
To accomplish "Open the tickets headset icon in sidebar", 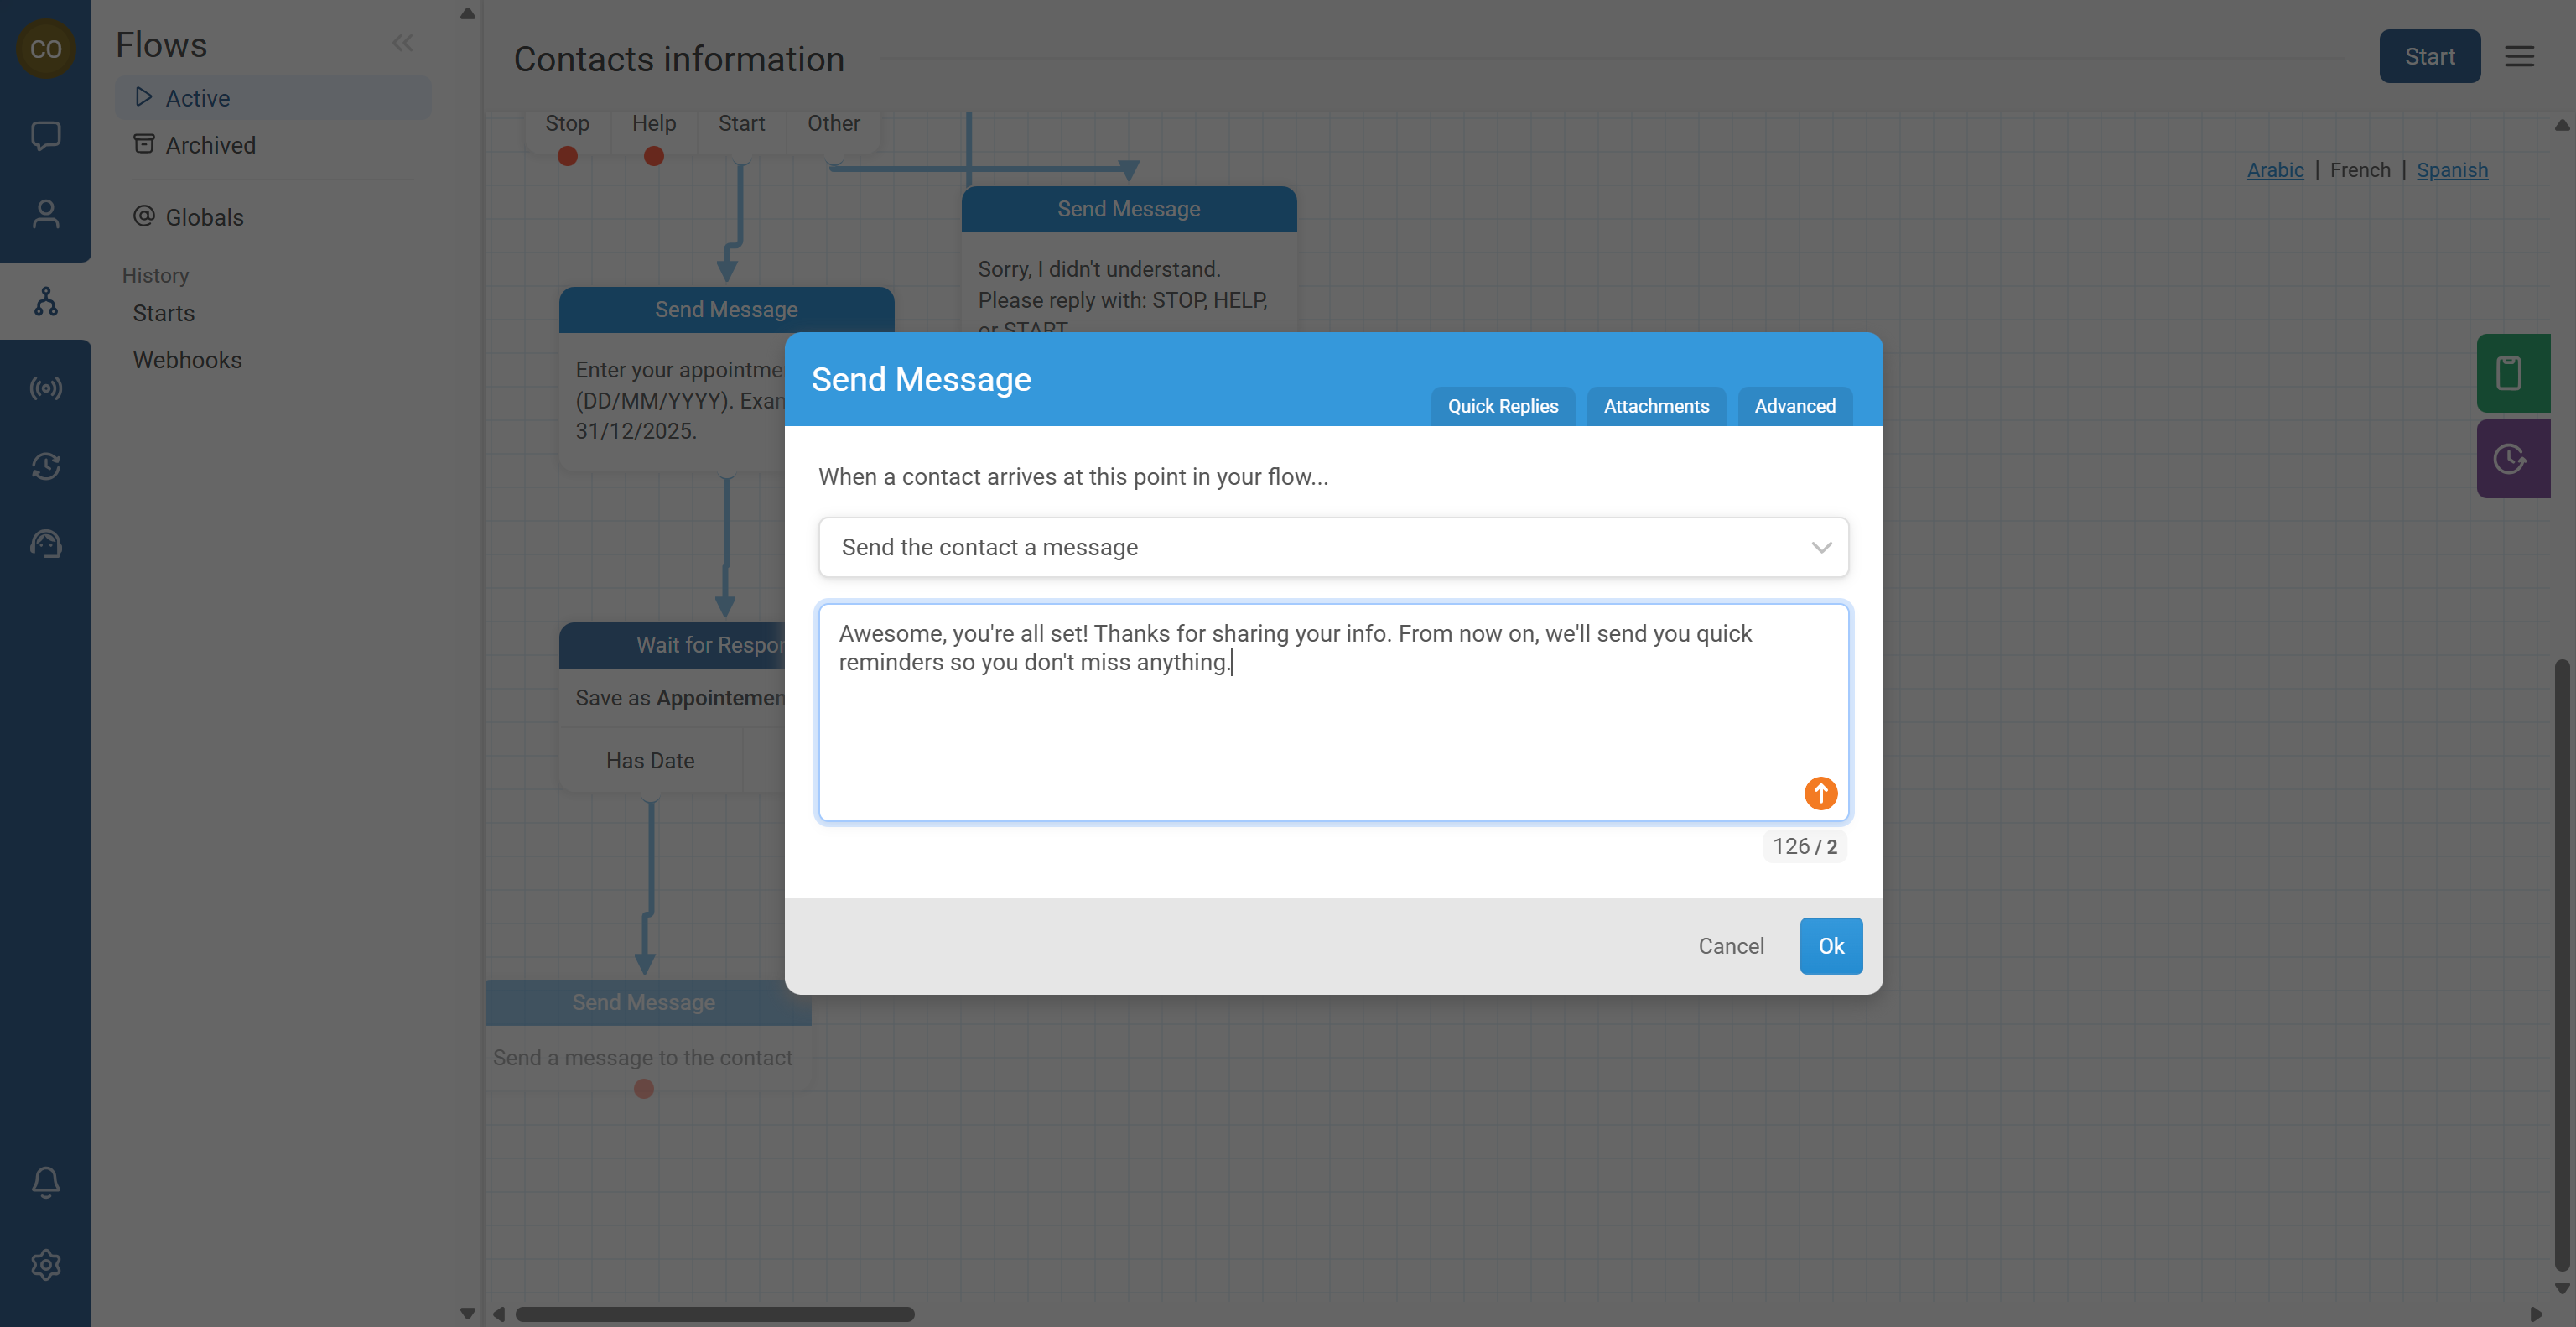I will tap(45, 544).
